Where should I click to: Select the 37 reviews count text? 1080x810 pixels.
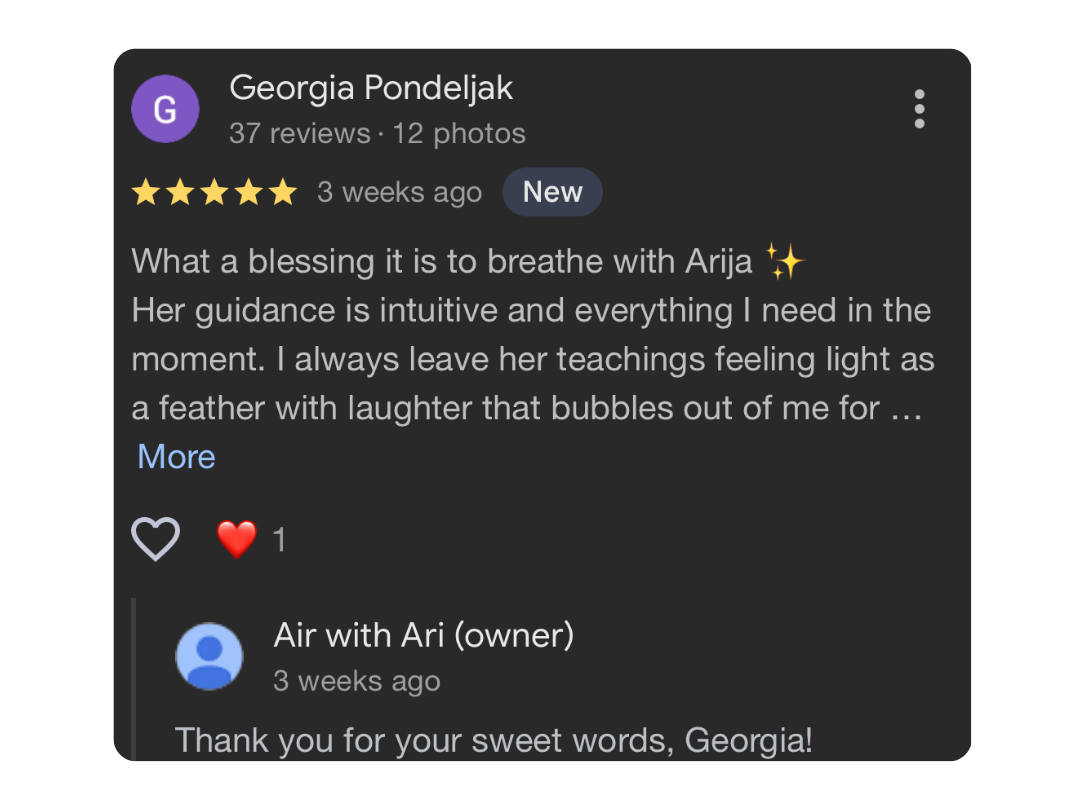point(299,133)
